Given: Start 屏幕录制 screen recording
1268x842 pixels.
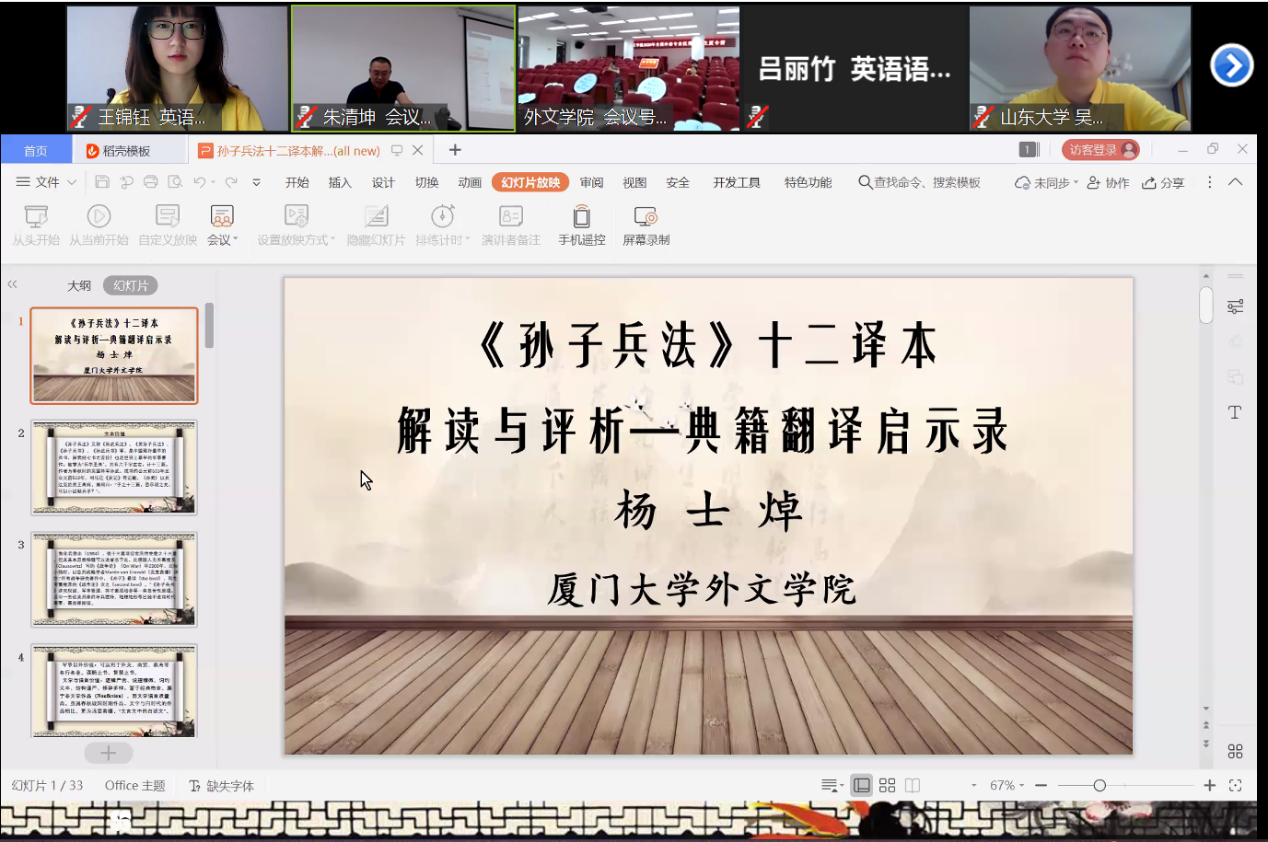Looking at the screenshot, I should pyautogui.click(x=646, y=217).
